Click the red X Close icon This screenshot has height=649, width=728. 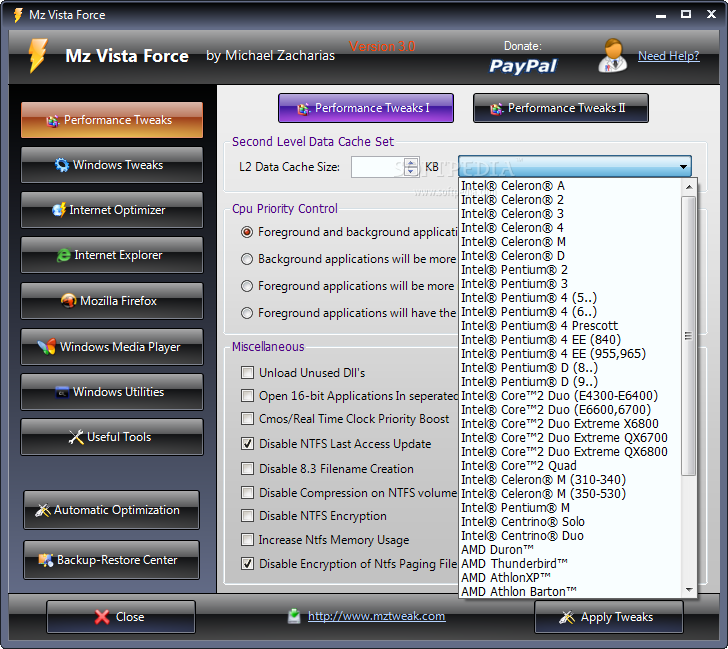(x=102, y=617)
